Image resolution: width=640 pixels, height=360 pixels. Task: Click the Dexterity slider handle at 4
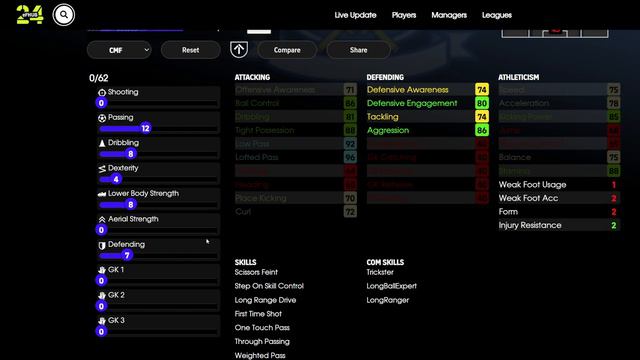pyautogui.click(x=116, y=179)
